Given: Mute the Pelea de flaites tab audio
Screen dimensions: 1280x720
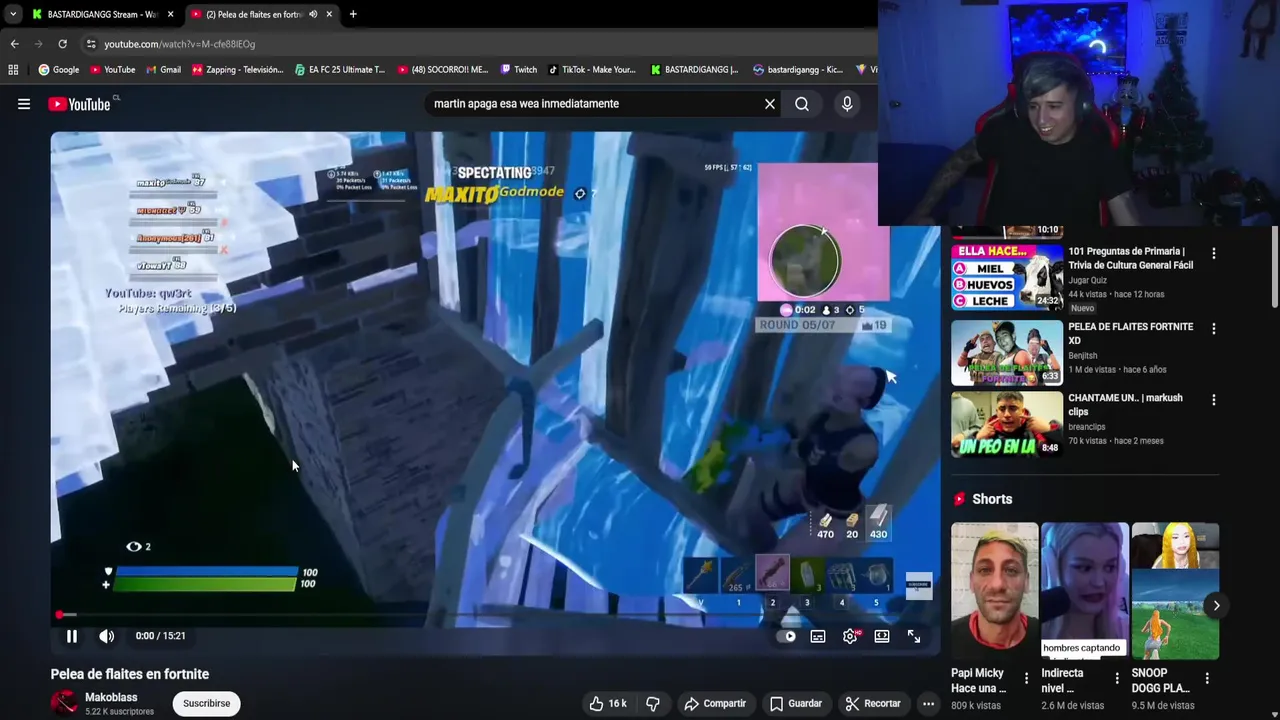Looking at the screenshot, I should pyautogui.click(x=313, y=14).
